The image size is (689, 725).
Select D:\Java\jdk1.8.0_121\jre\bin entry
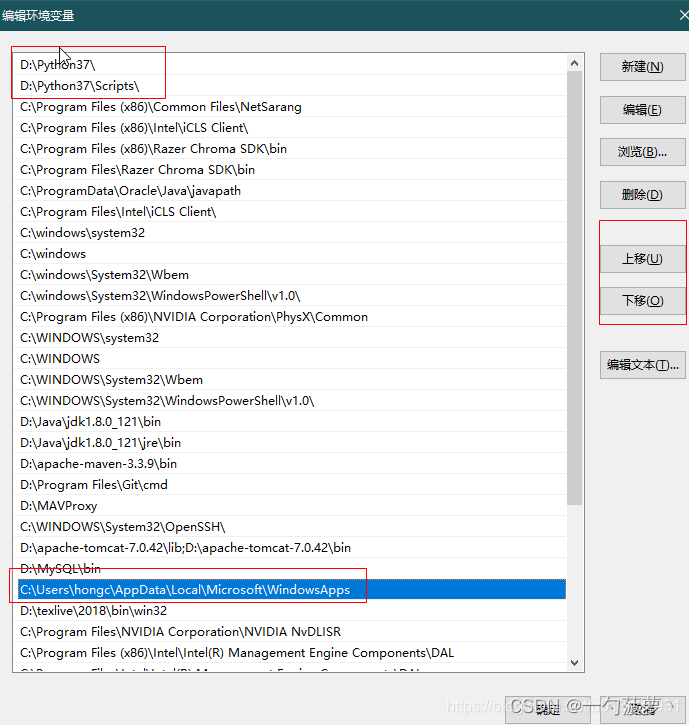click(289, 442)
